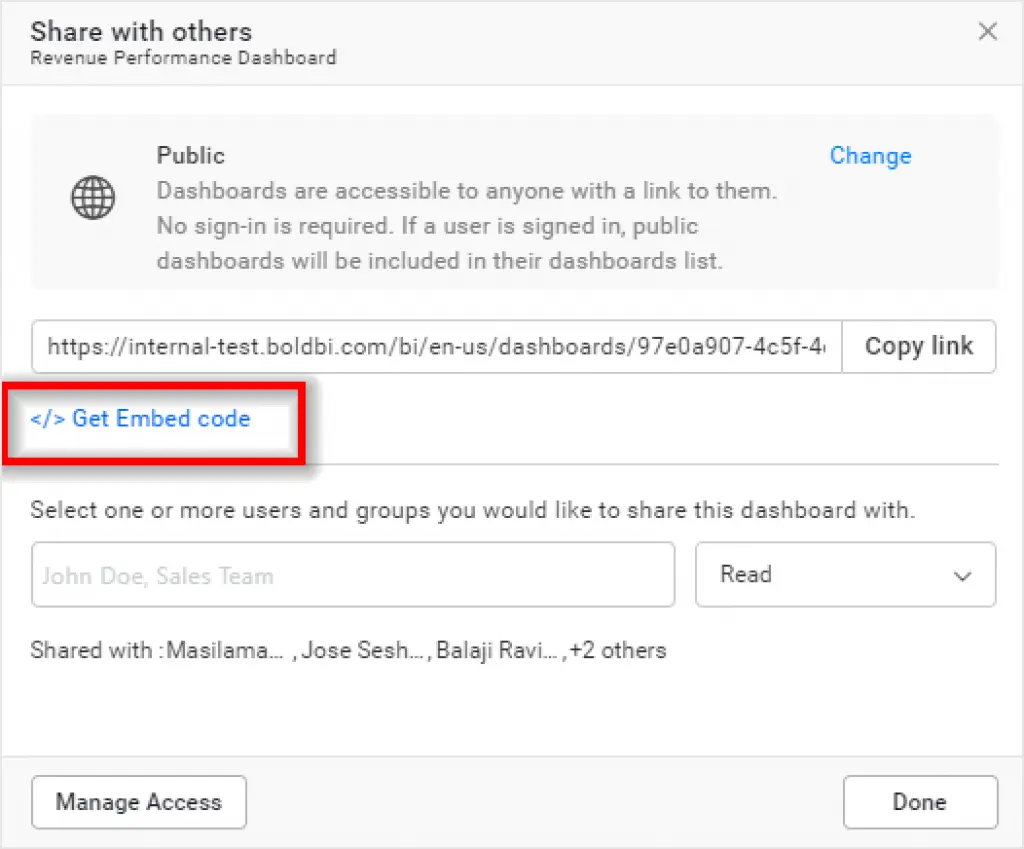
Task: Expand the permission chevron arrow
Action: click(962, 576)
